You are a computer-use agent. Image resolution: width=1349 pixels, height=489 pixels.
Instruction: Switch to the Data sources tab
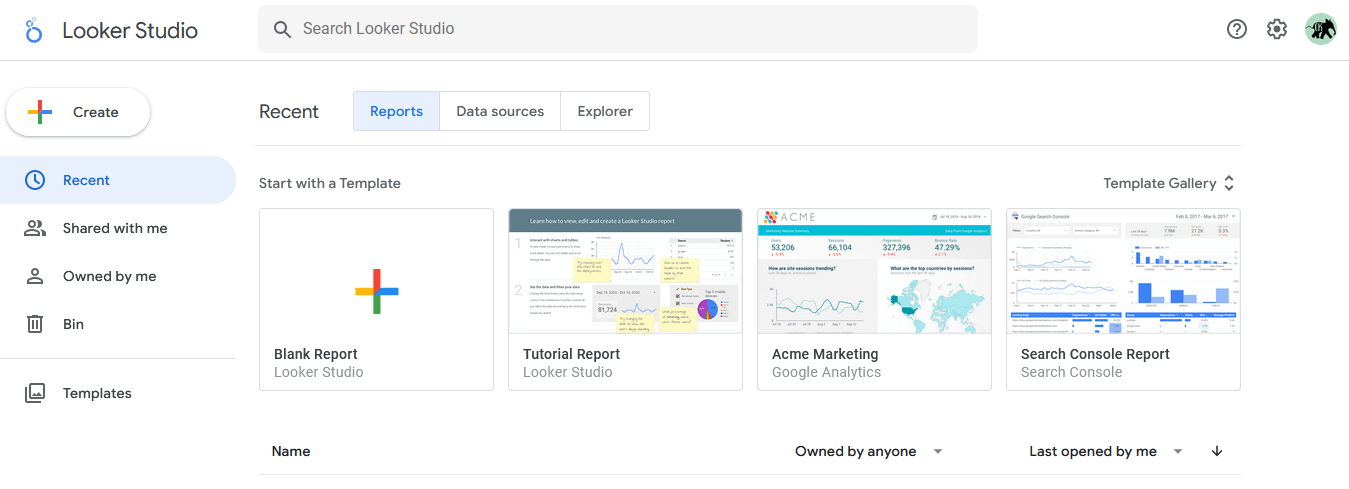(x=500, y=111)
